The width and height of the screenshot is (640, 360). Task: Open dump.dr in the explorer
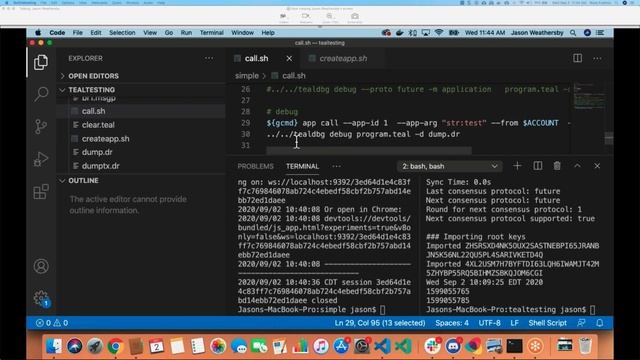(x=97, y=152)
